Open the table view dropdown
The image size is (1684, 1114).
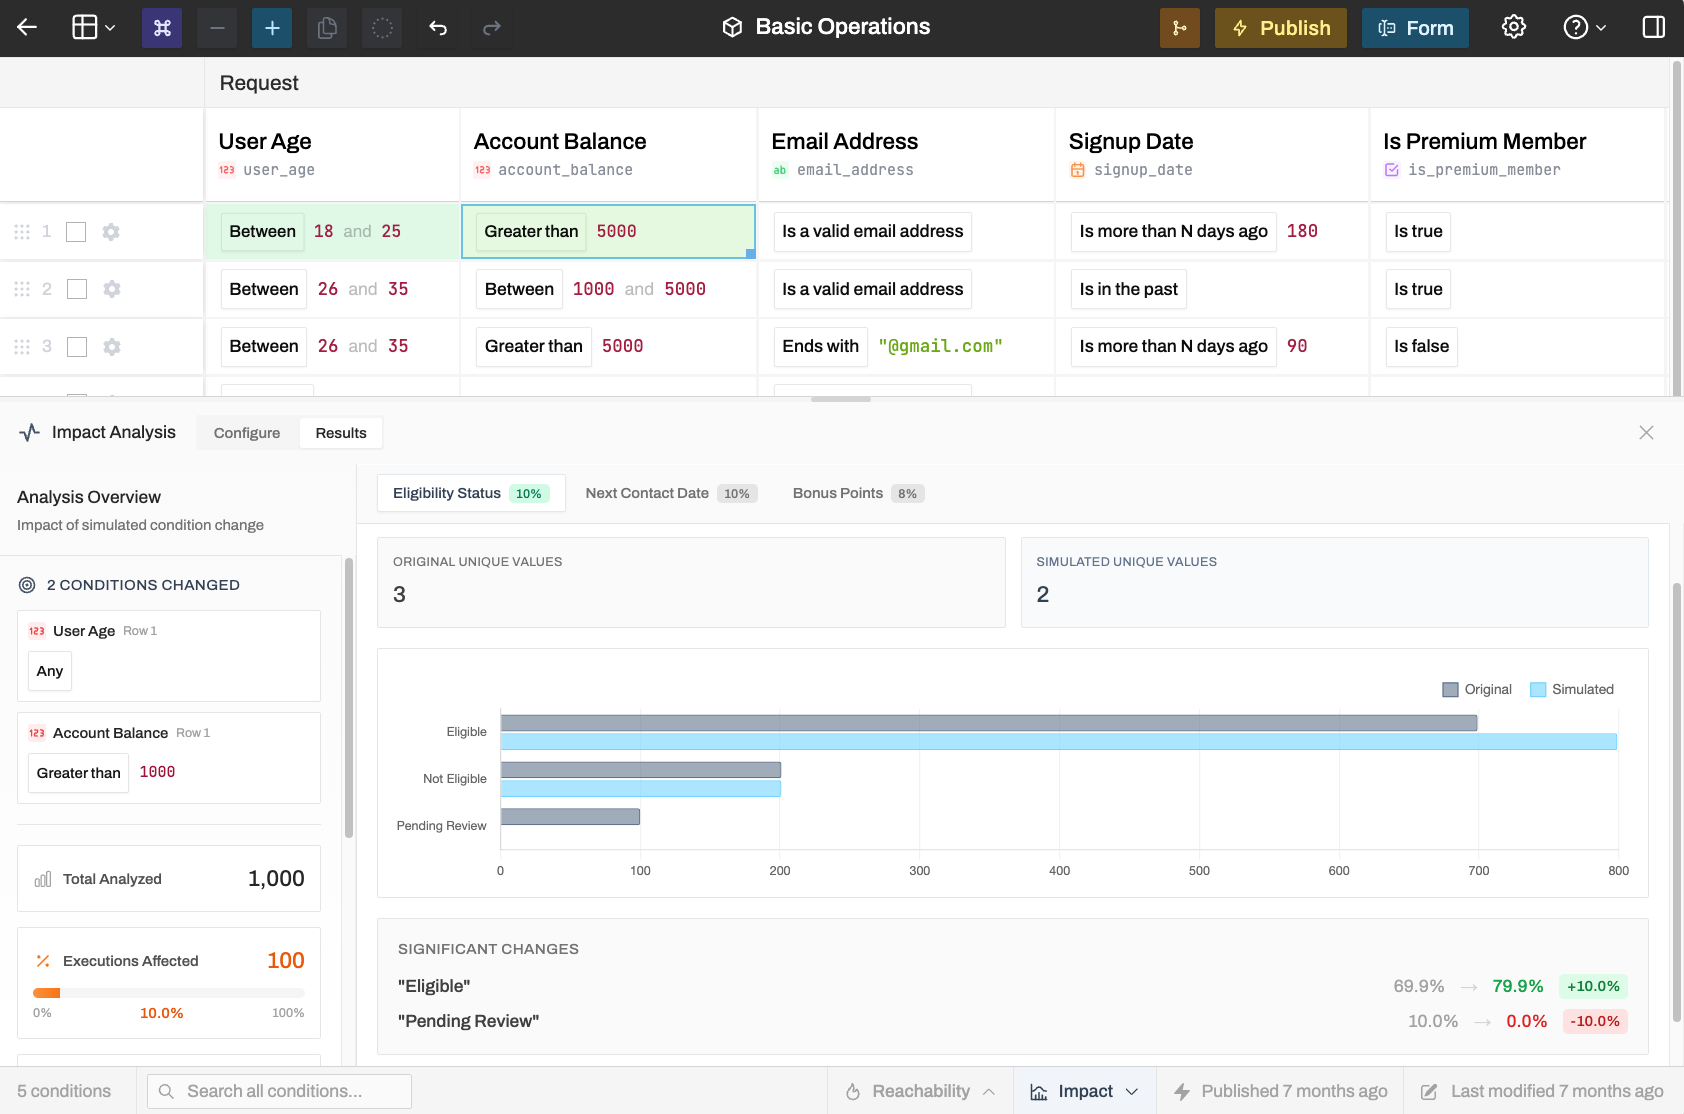coord(94,28)
